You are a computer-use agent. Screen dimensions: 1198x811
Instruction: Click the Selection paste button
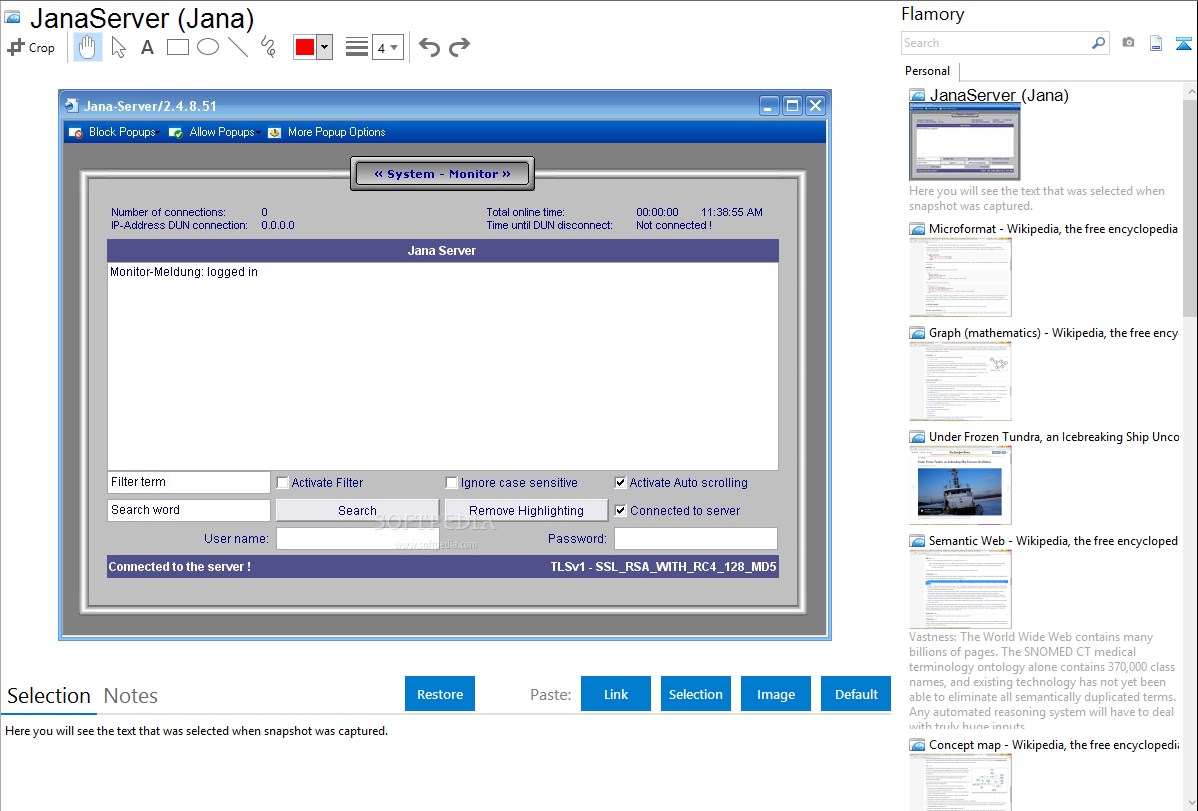click(696, 694)
